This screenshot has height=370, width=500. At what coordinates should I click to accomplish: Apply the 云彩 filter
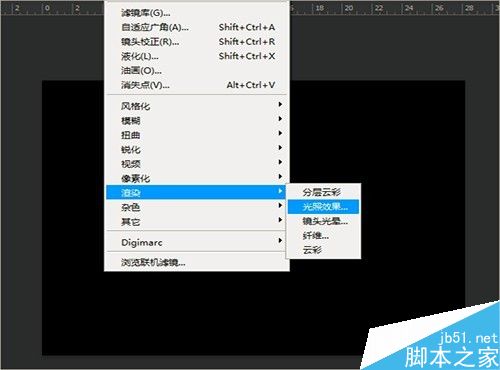323,250
